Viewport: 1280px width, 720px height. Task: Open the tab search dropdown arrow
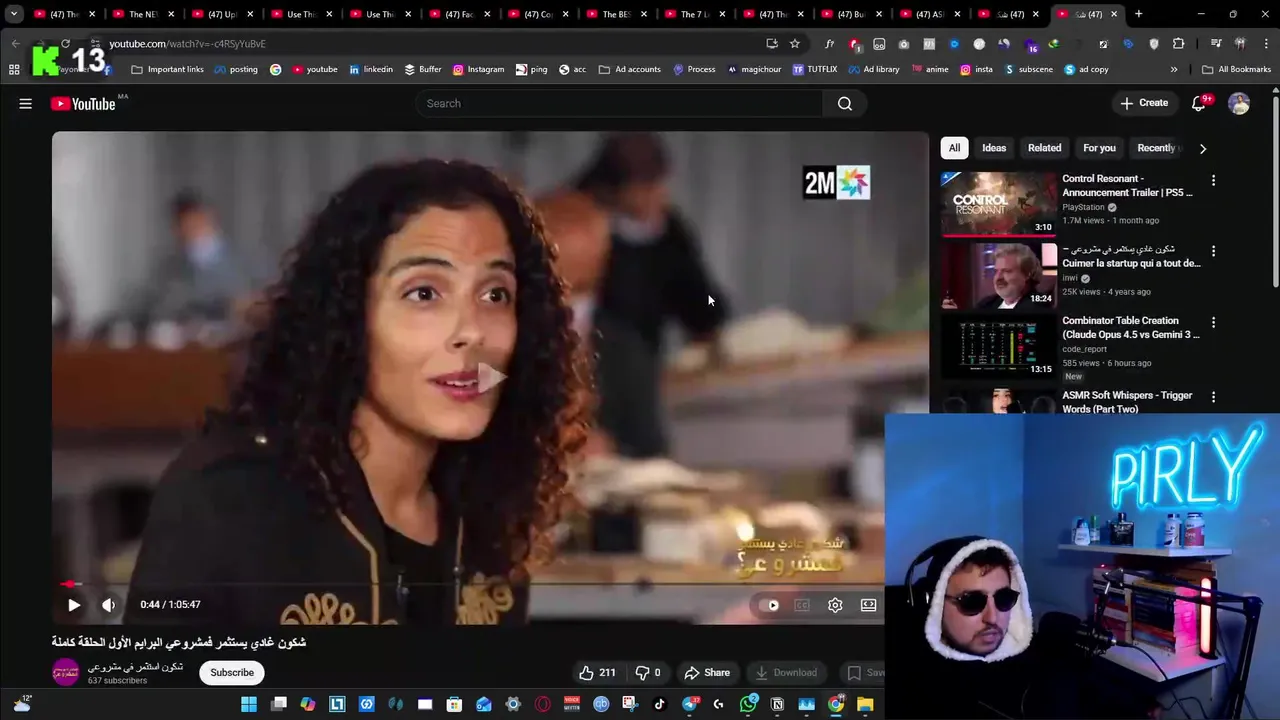click(14, 14)
